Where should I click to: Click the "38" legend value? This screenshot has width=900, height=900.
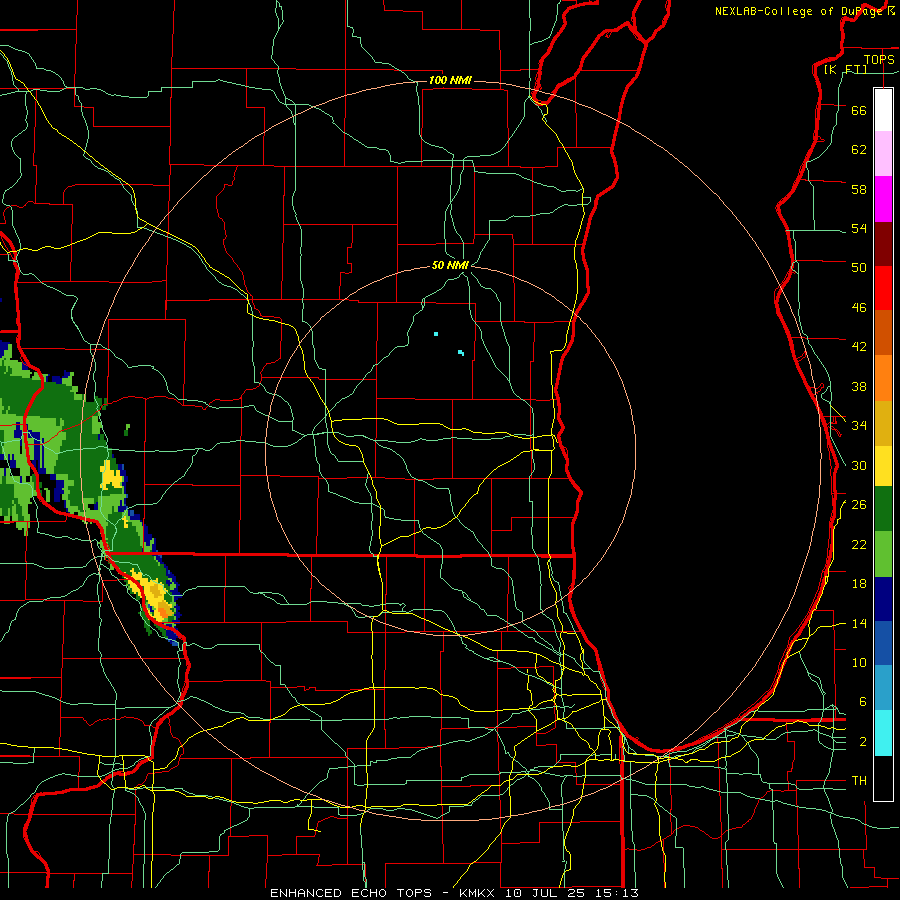(859, 386)
